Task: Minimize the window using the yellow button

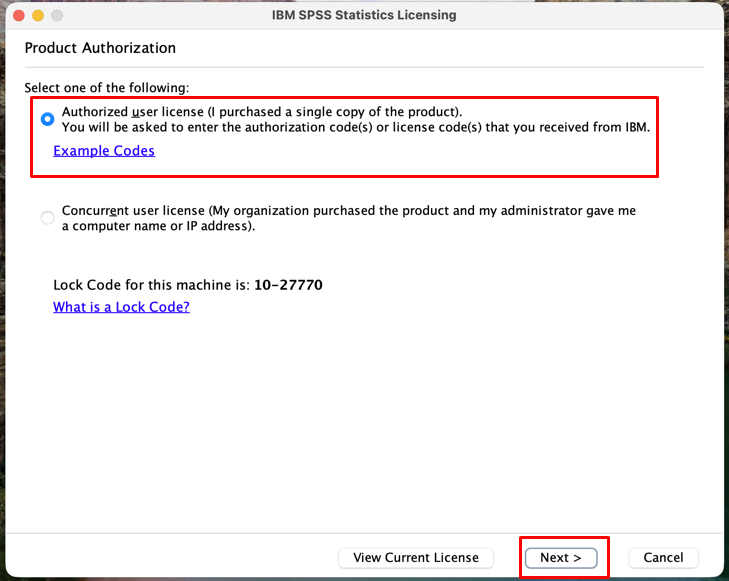Action: (x=38, y=16)
